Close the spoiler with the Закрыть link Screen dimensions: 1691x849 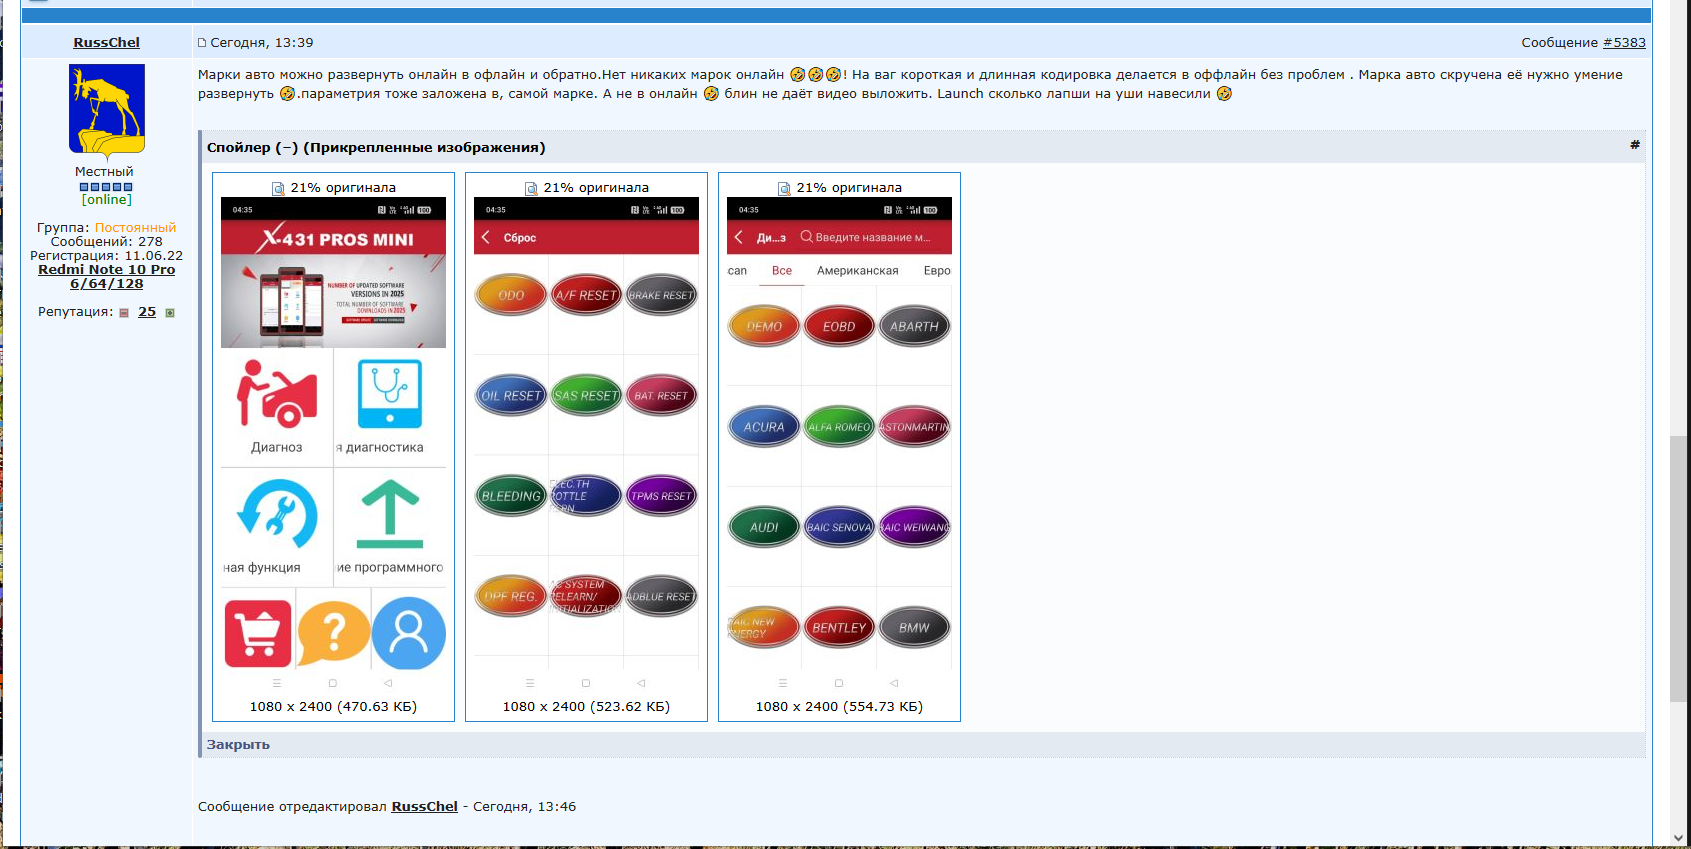click(238, 745)
